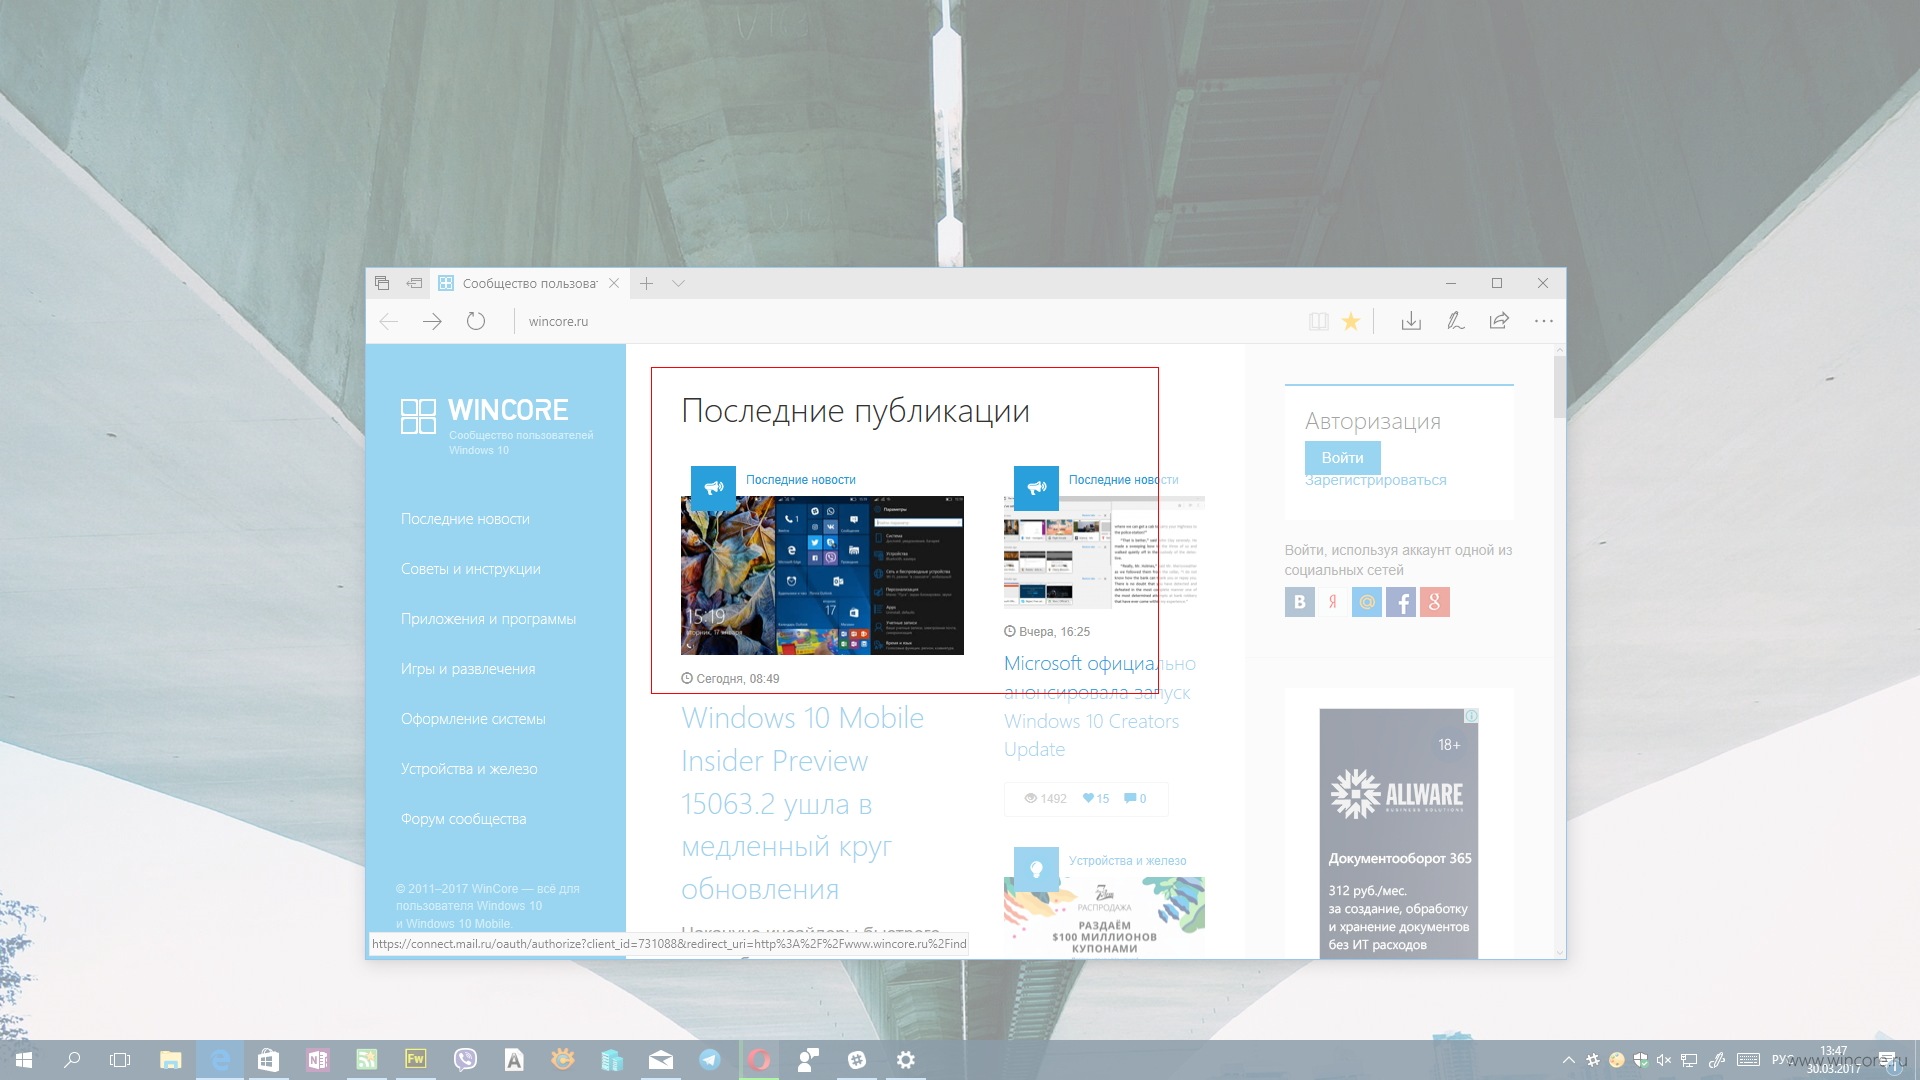The width and height of the screenshot is (1920, 1080).
Task: Open Opera from the taskbar
Action: (759, 1060)
